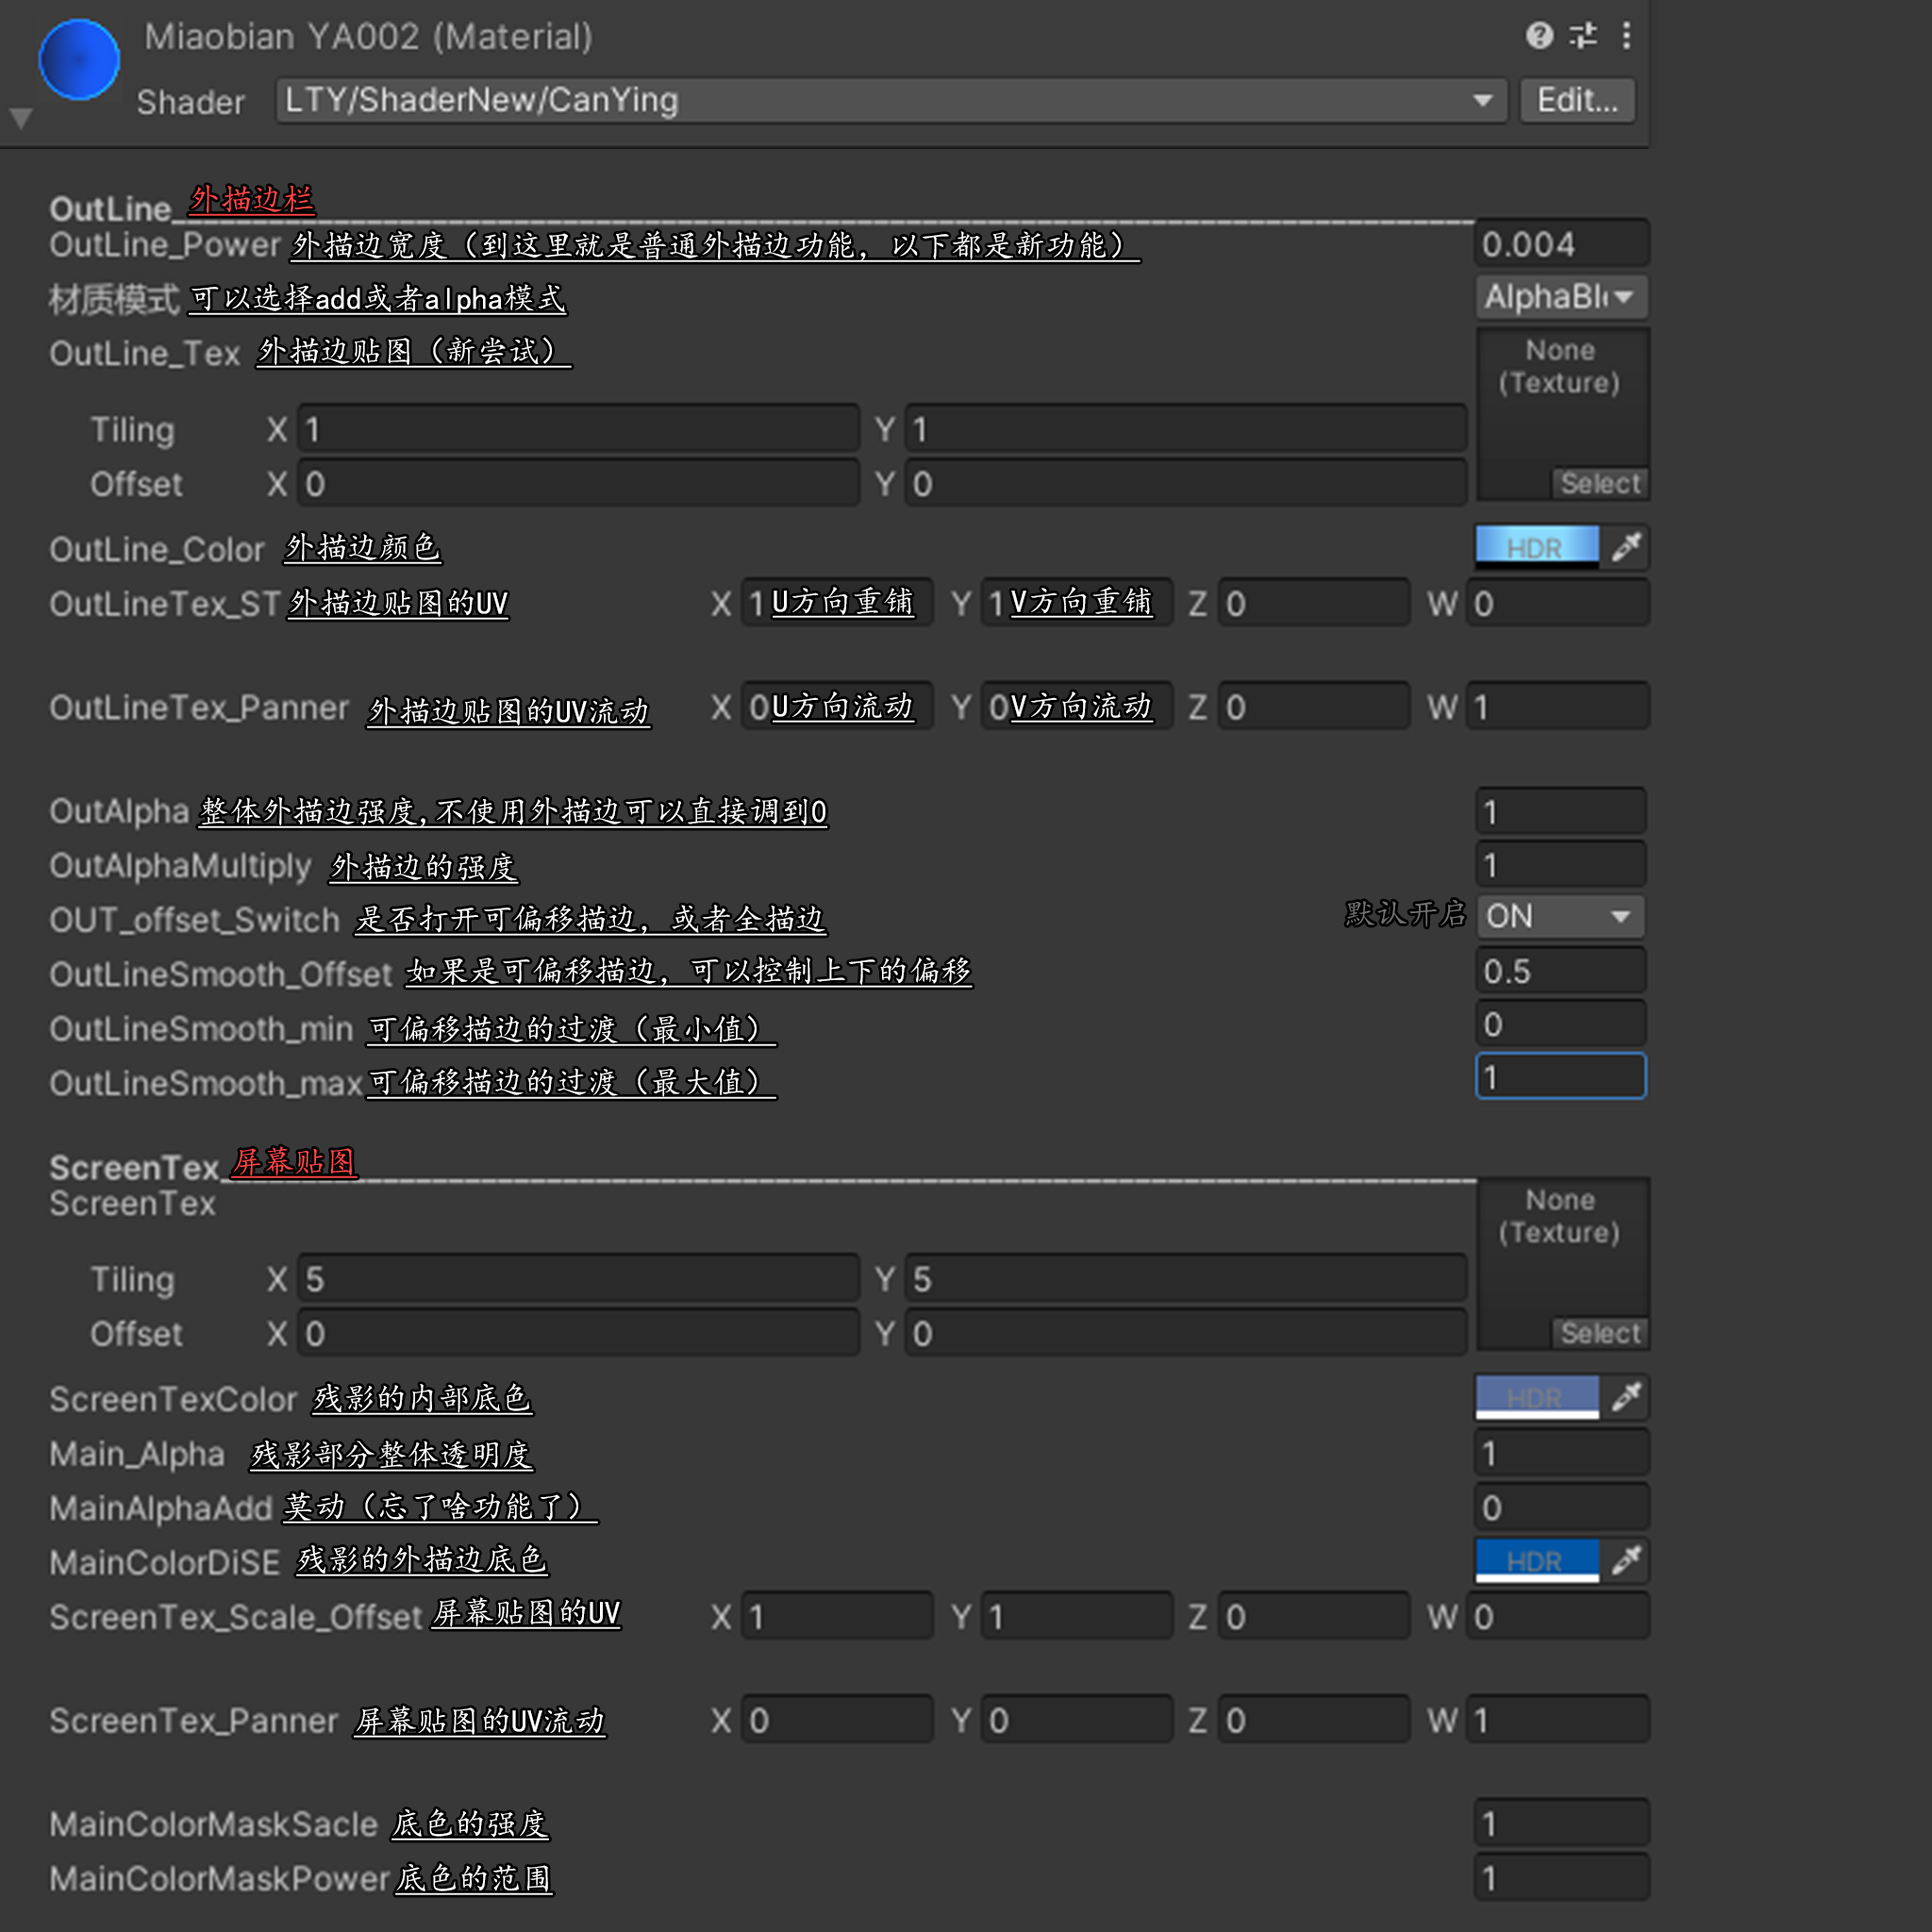This screenshot has width=1932, height=1932.
Task: Collapse the material foldout triangle
Action: tap(21, 118)
